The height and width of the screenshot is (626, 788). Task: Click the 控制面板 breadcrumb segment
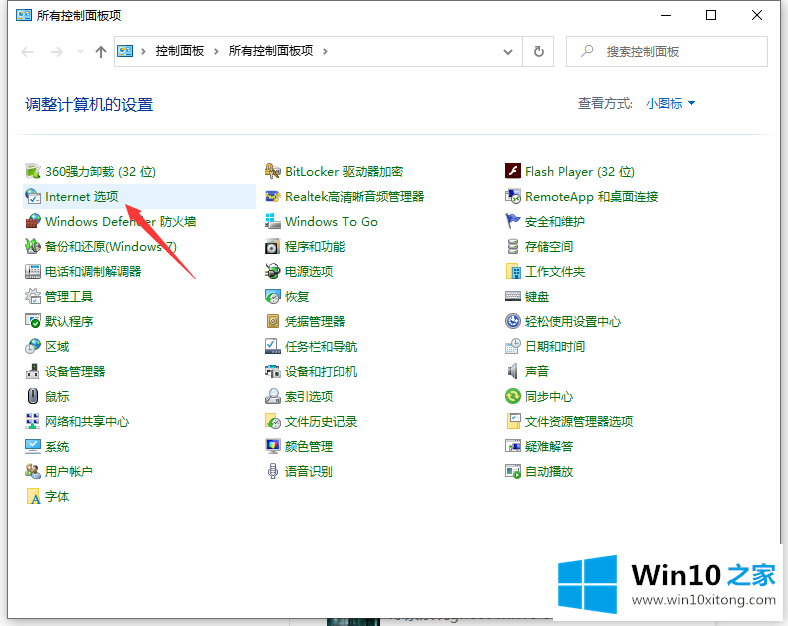tap(180, 51)
